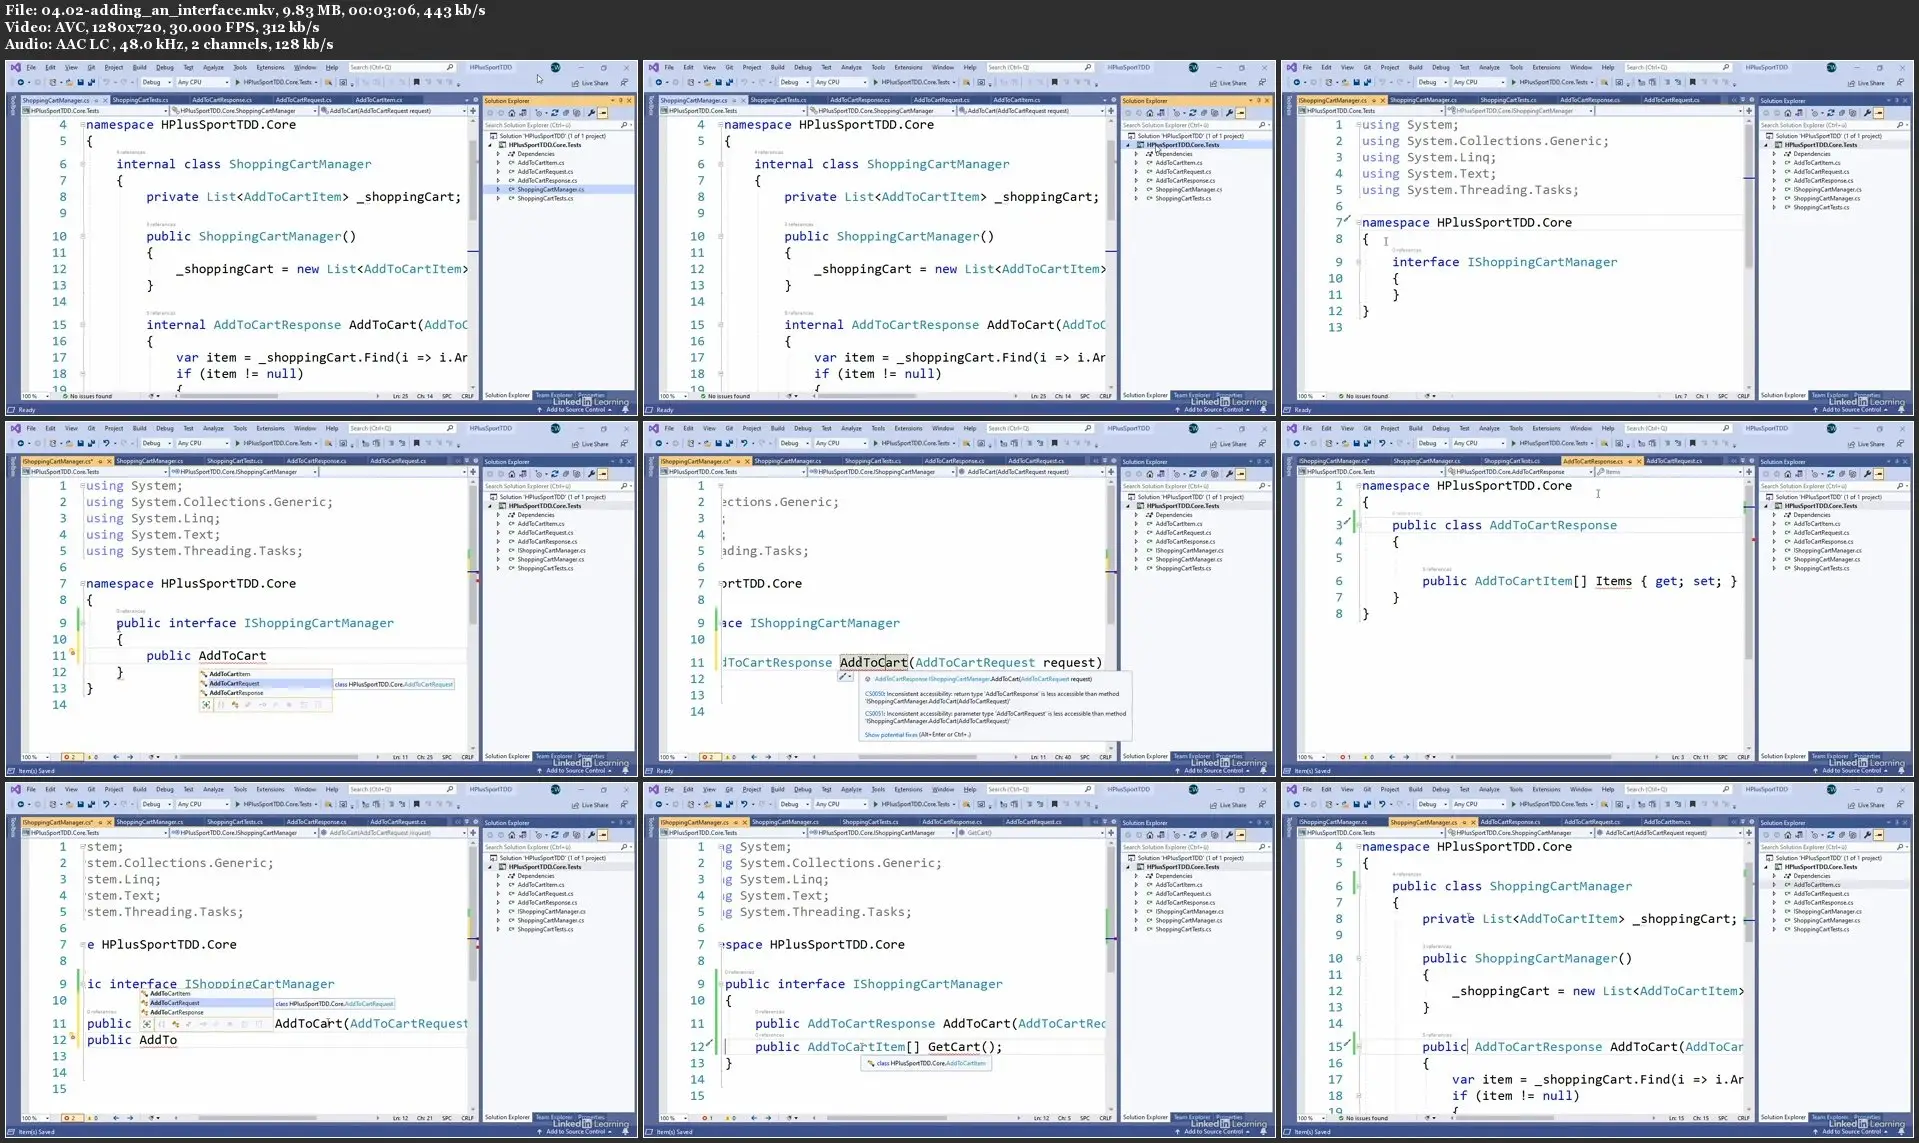The image size is (1919, 1143).
Task: In the CS0050 tooltip frame, click Save All icon
Action: click(730, 443)
